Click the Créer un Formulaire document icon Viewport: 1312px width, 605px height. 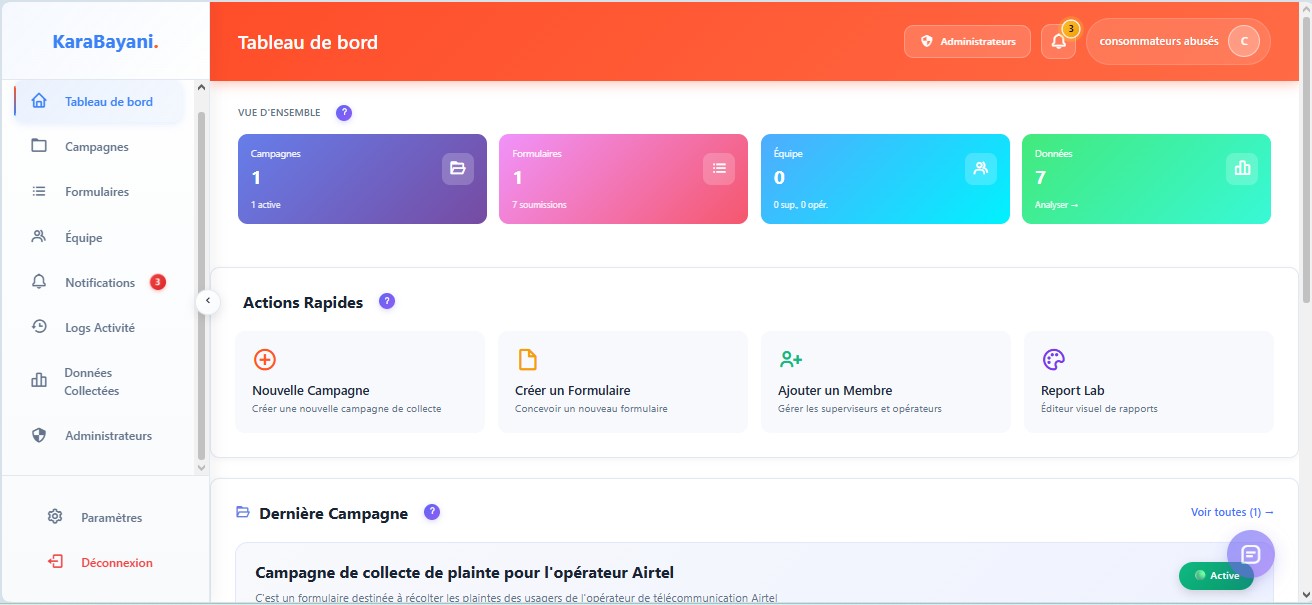[x=527, y=360]
